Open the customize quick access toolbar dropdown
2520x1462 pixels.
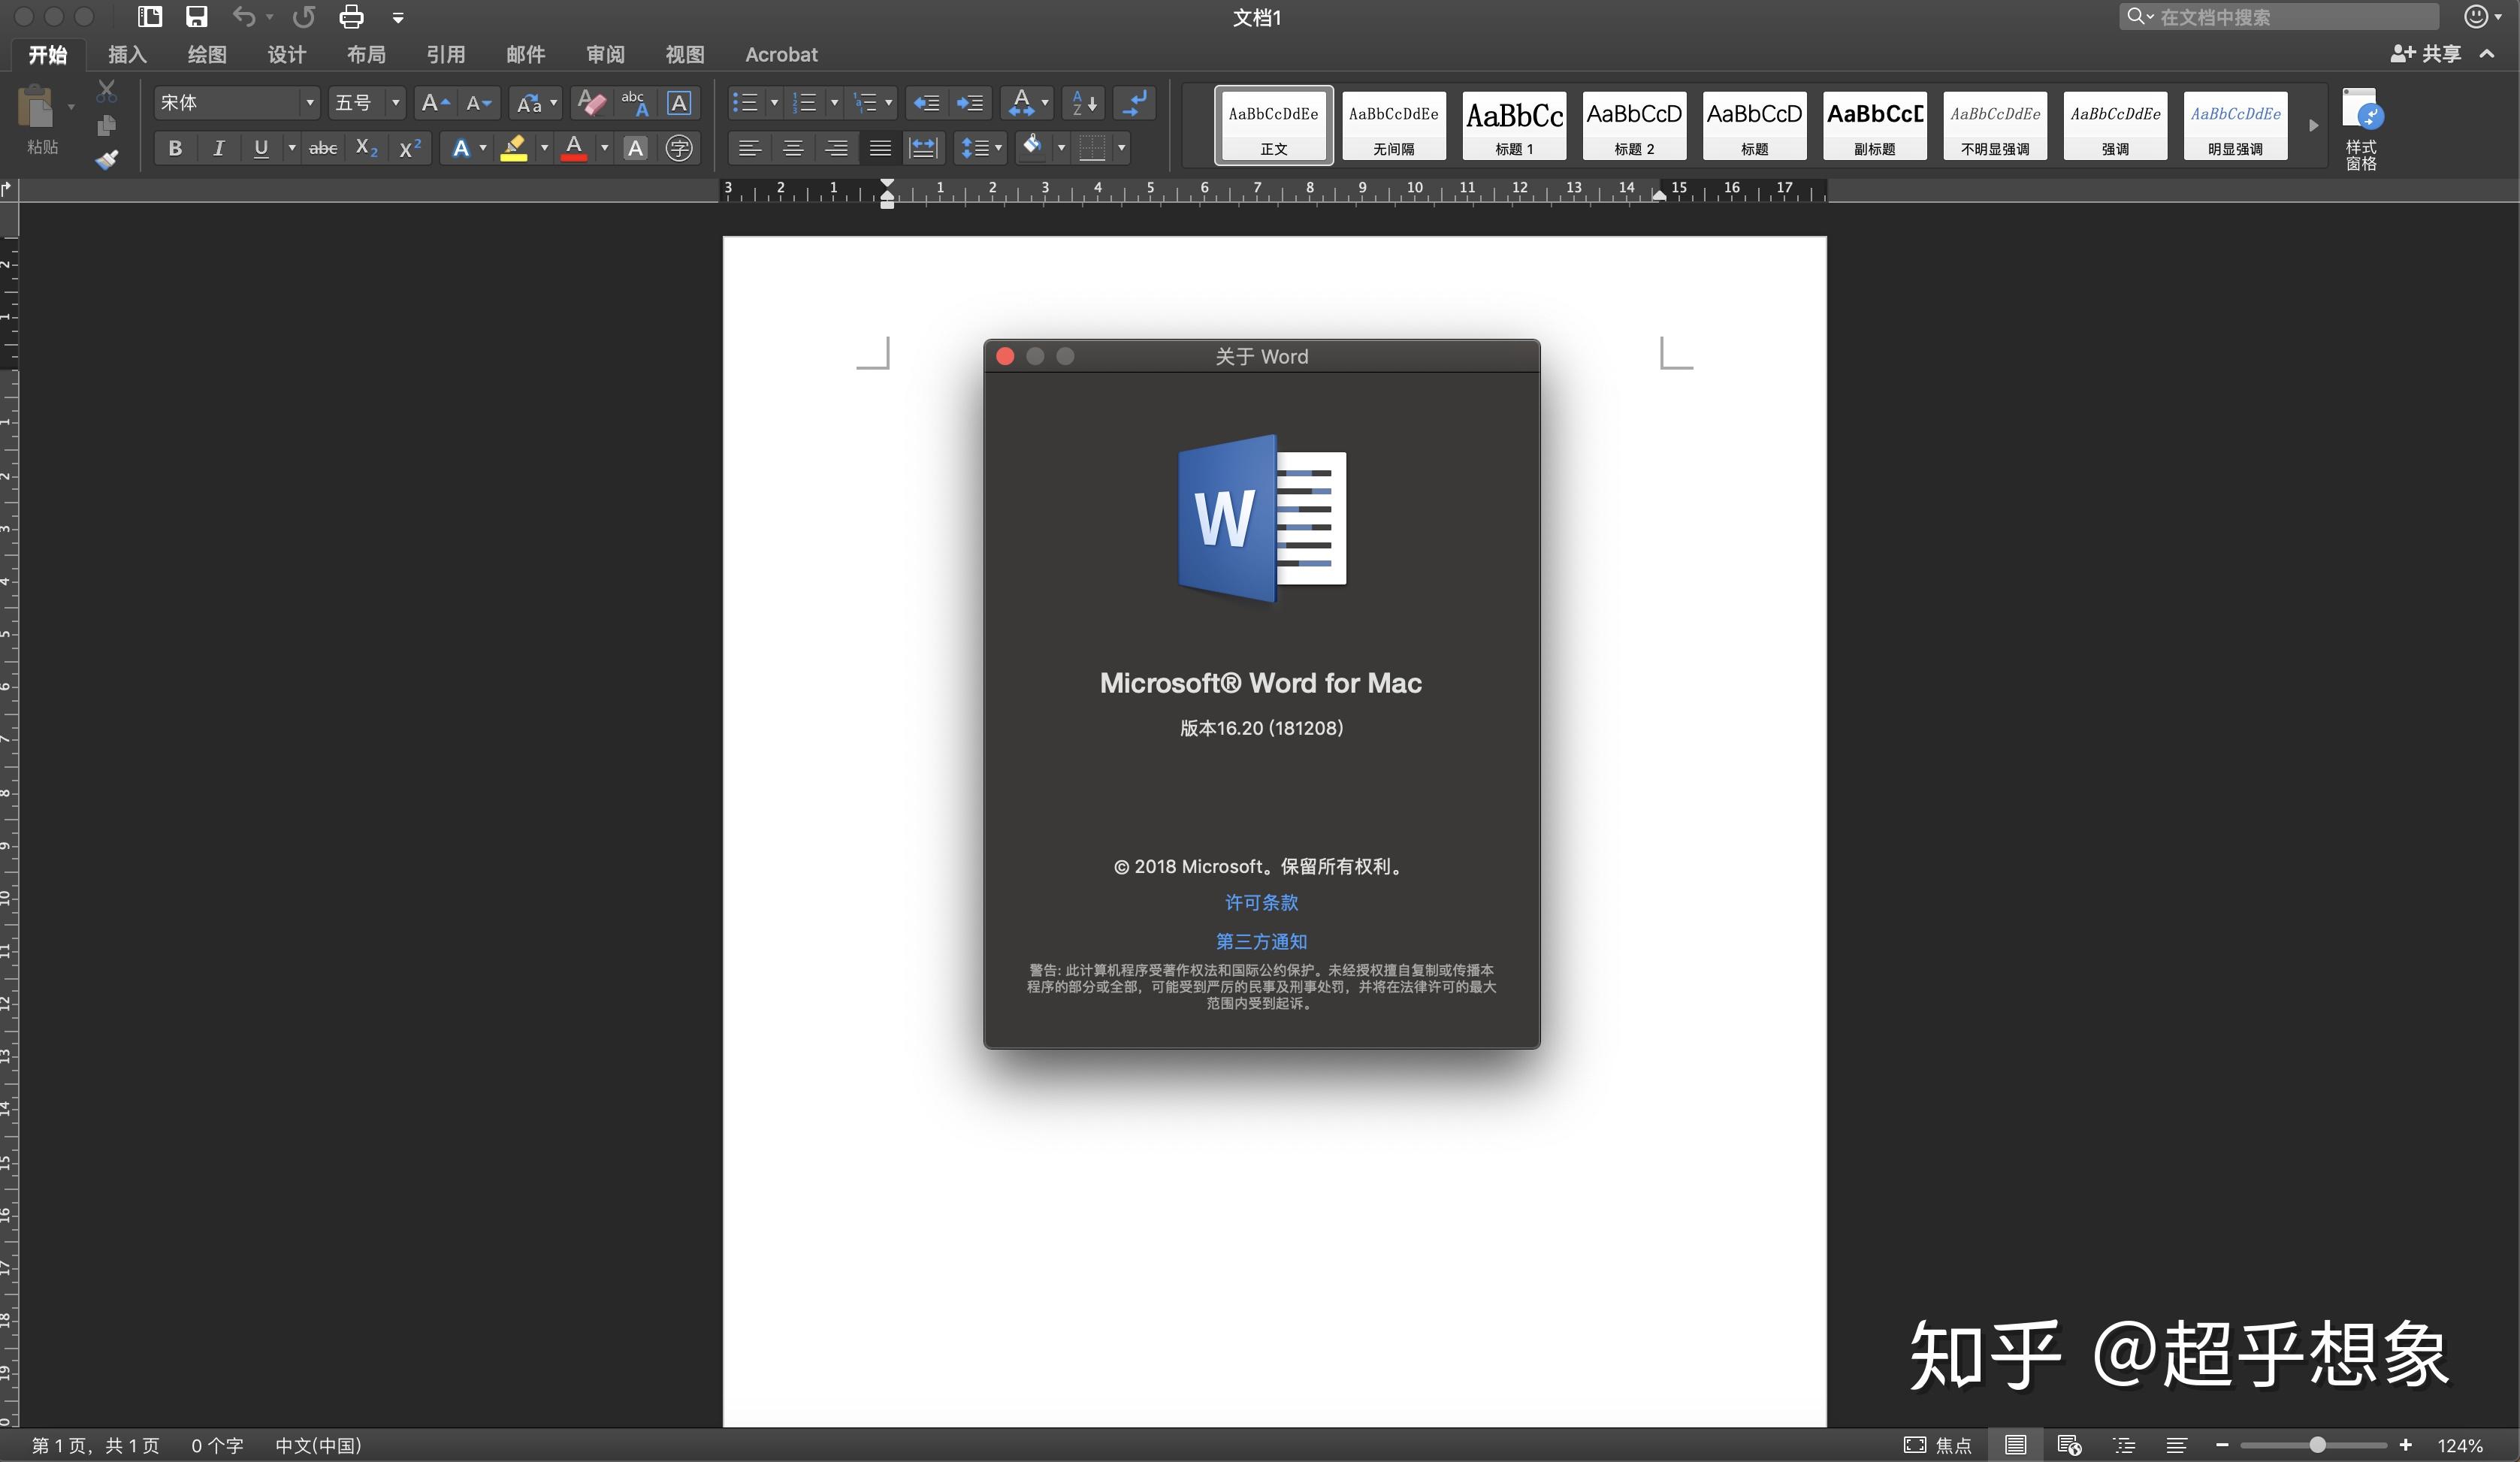click(398, 17)
